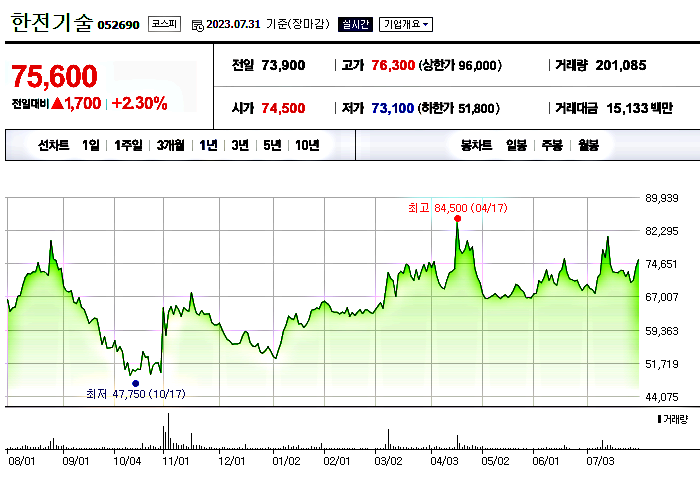Click the 한전기술 stock name title
This screenshot has height=484, width=700.
click(52, 22)
